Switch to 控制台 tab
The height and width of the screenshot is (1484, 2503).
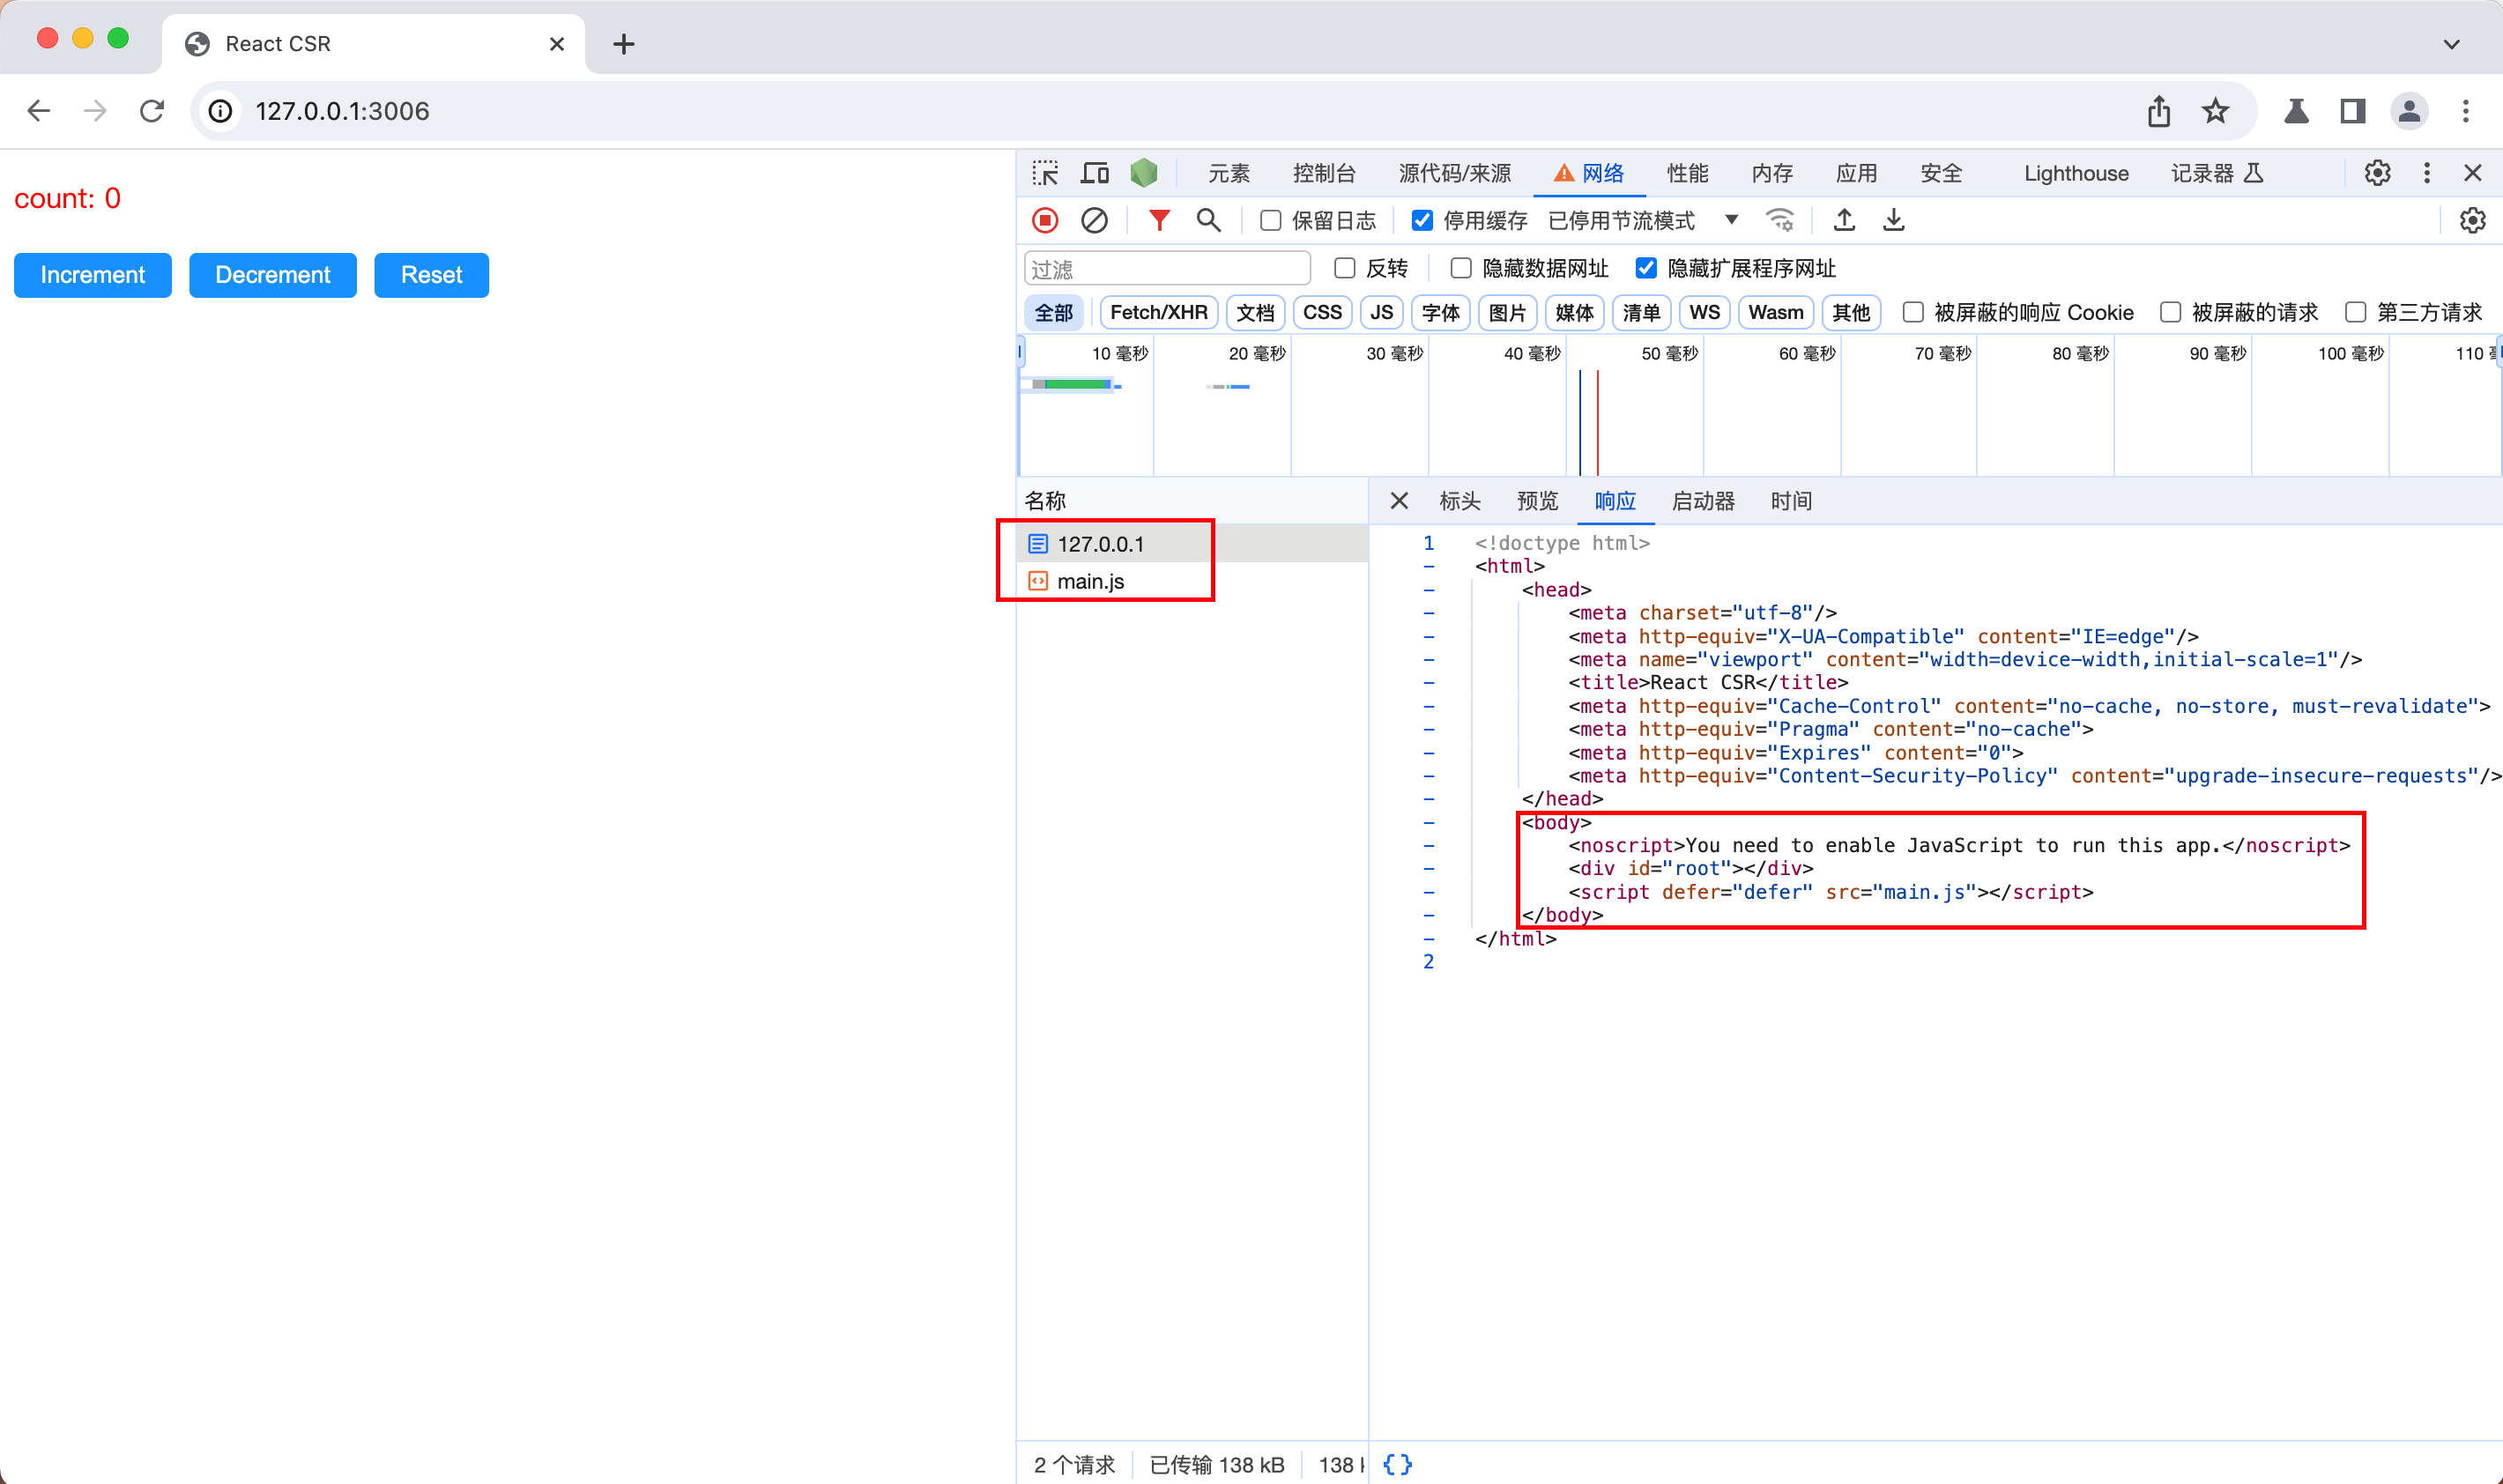tap(1324, 173)
